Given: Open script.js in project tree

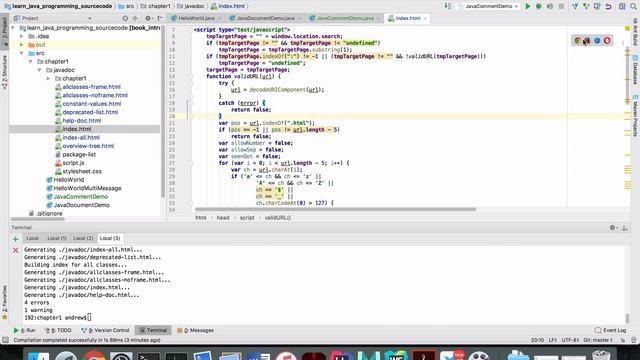Looking at the screenshot, I should [x=73, y=163].
